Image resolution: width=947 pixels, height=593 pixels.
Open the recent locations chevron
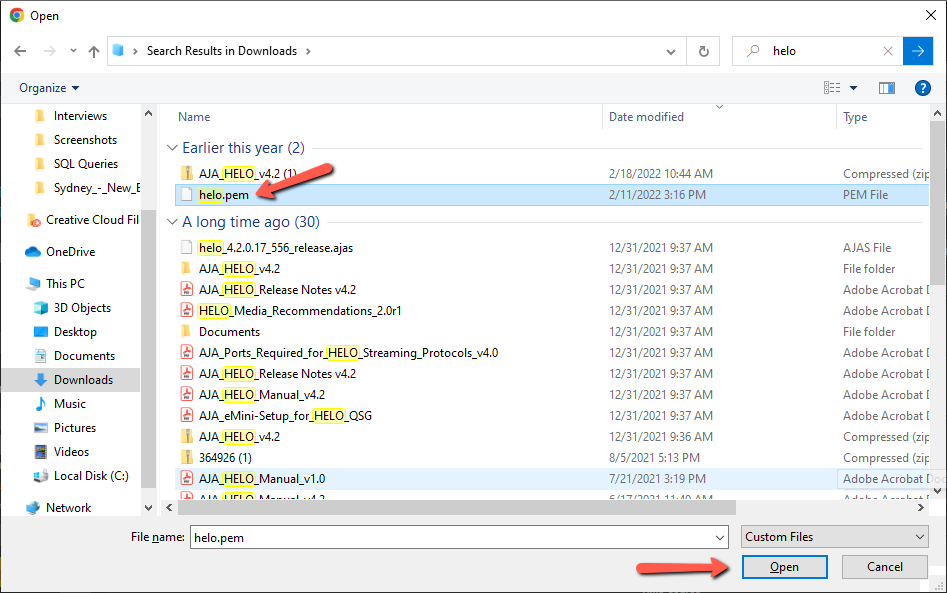[73, 51]
